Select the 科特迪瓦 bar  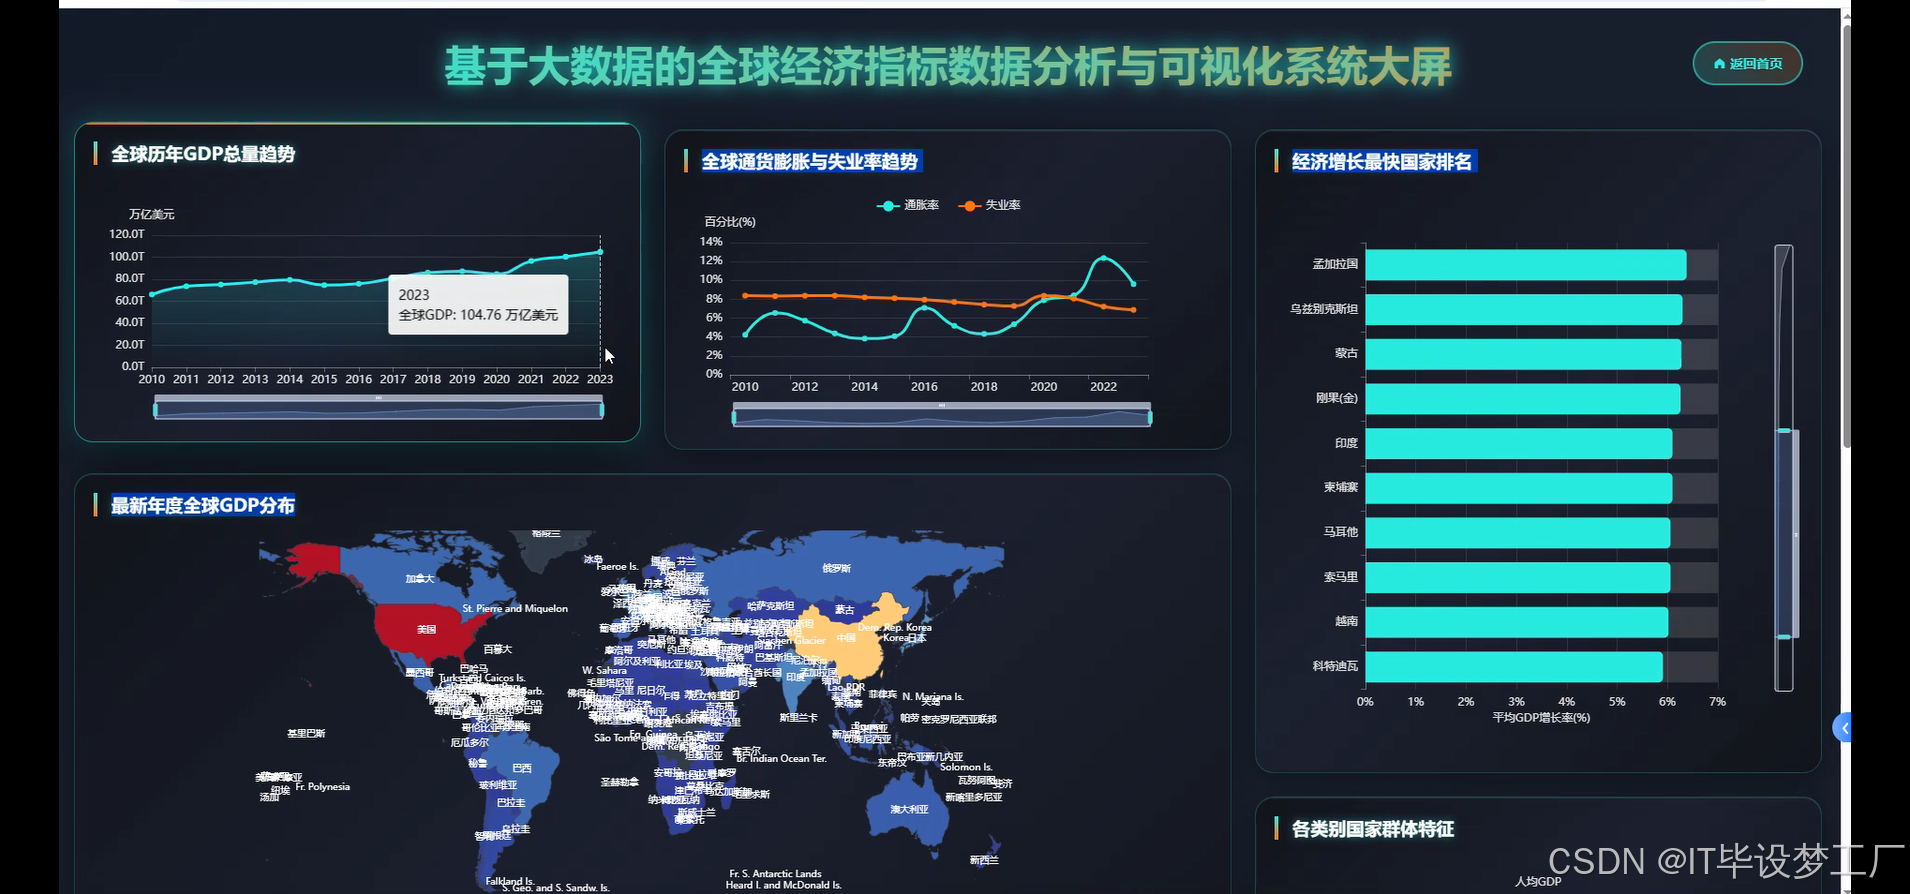[x=1514, y=667]
